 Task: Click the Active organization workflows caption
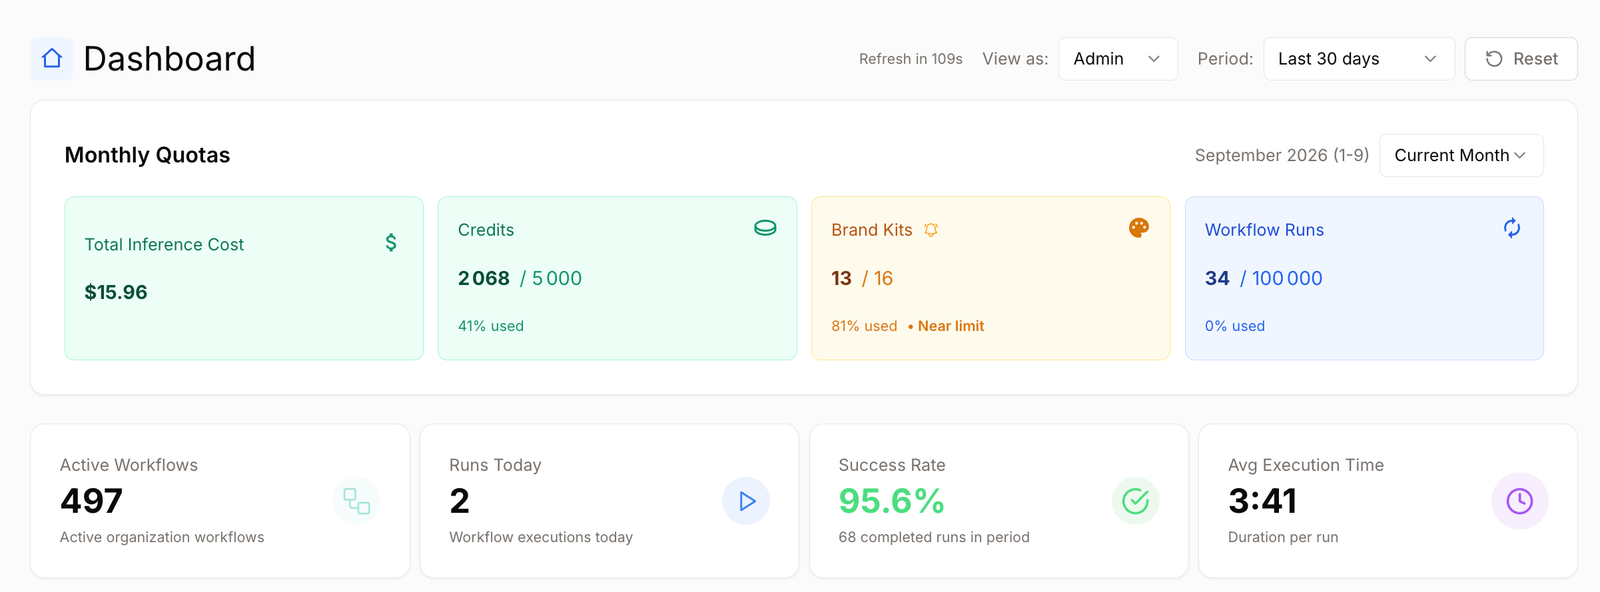(x=162, y=537)
